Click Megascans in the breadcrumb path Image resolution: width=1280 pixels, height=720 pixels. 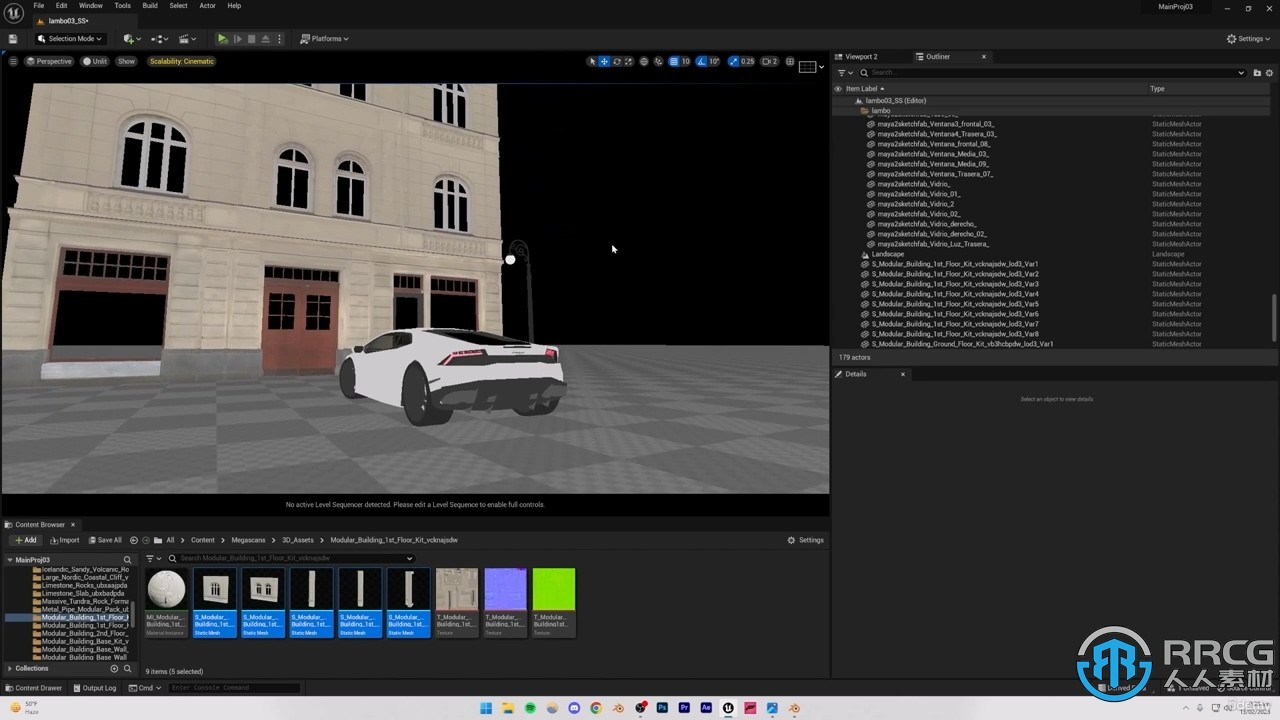[248, 540]
